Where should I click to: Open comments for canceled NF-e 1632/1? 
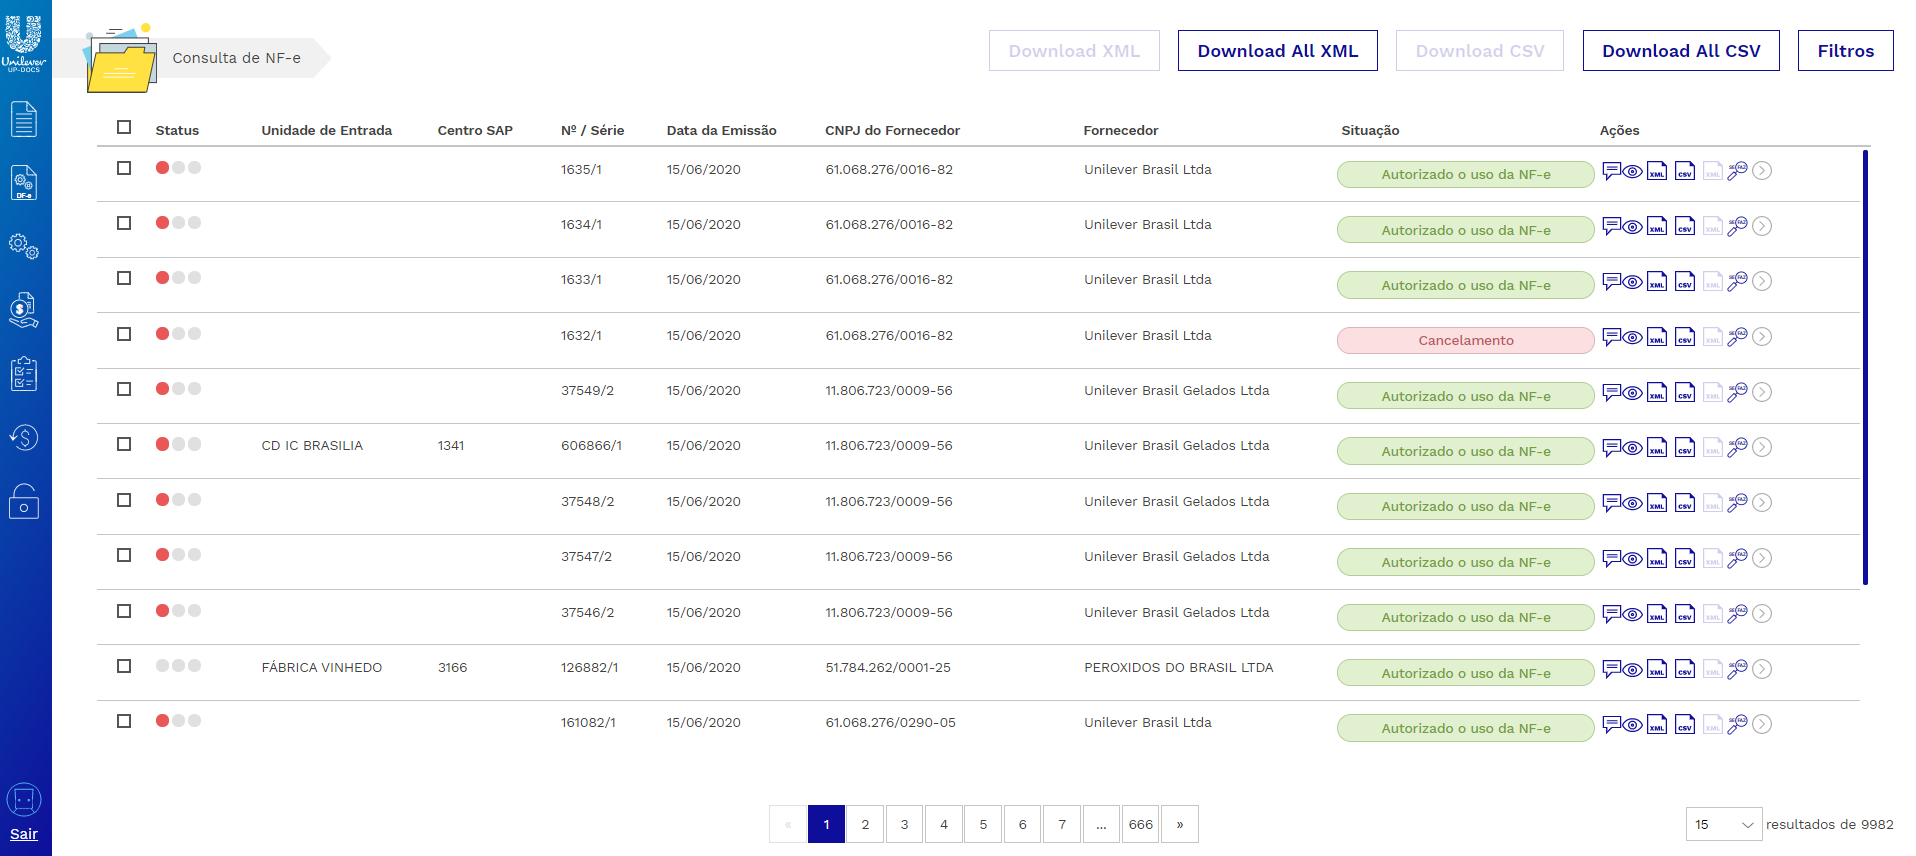1611,337
